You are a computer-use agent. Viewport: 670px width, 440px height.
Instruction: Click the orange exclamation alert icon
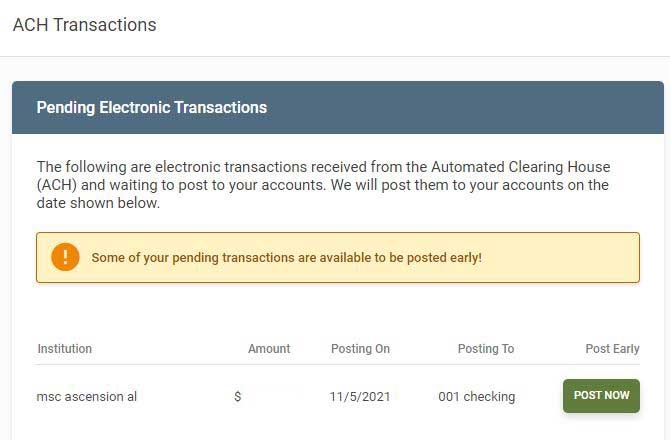[x=65, y=257]
